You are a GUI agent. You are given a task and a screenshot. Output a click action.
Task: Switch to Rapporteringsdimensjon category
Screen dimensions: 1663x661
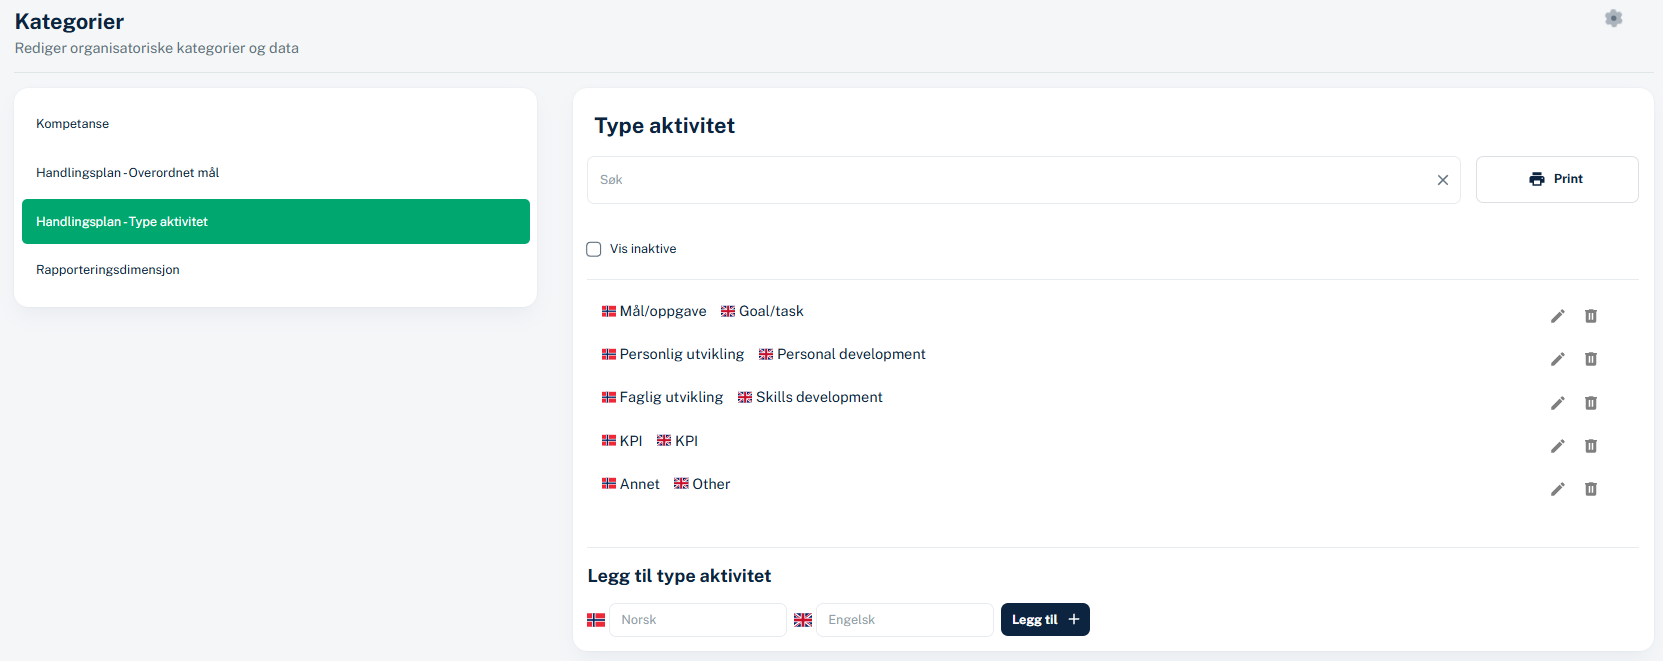point(108,270)
